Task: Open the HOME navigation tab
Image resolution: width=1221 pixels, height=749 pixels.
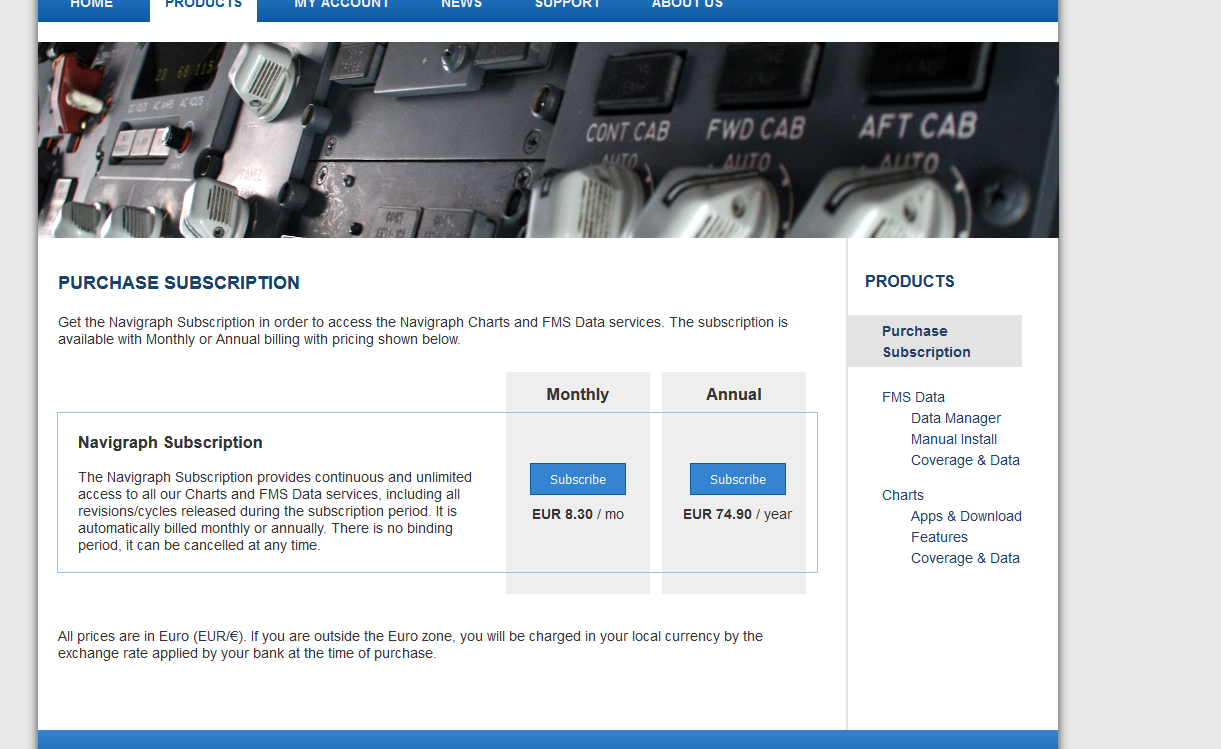Action: [x=92, y=5]
